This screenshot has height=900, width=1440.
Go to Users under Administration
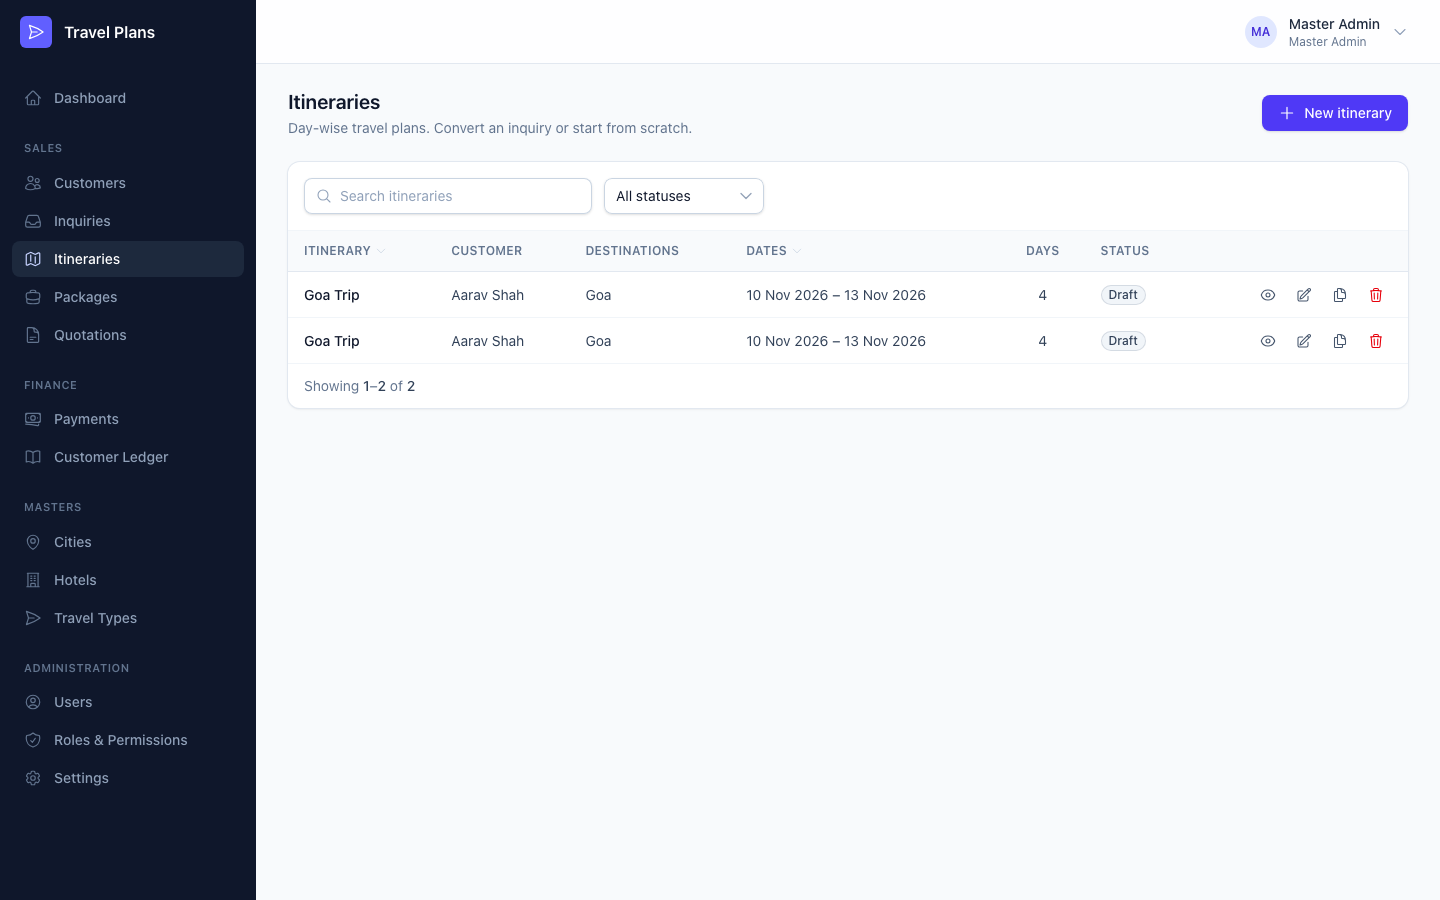click(x=128, y=702)
